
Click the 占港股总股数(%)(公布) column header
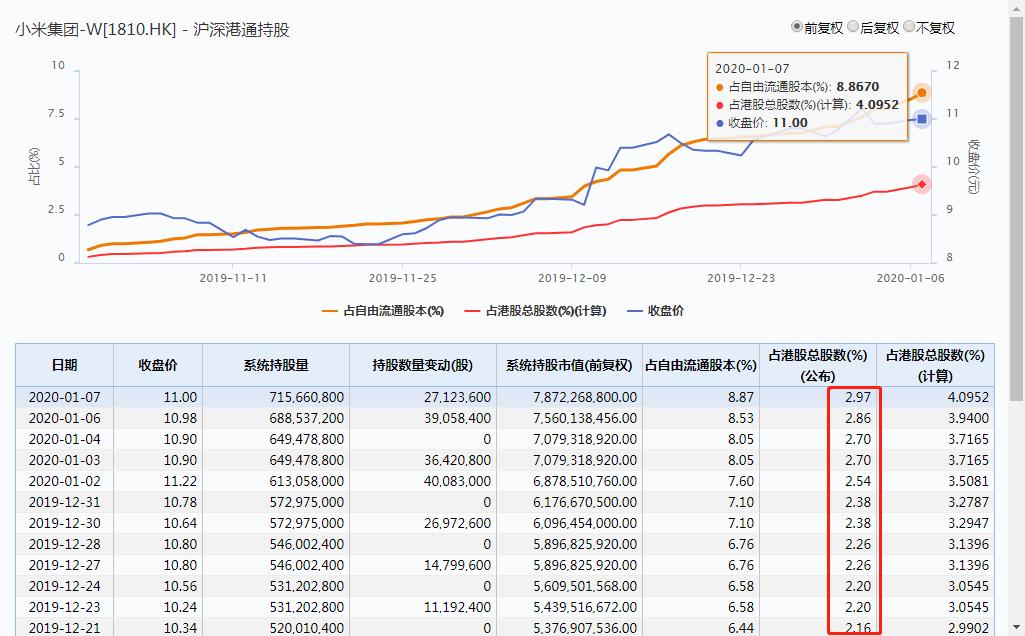coord(818,365)
